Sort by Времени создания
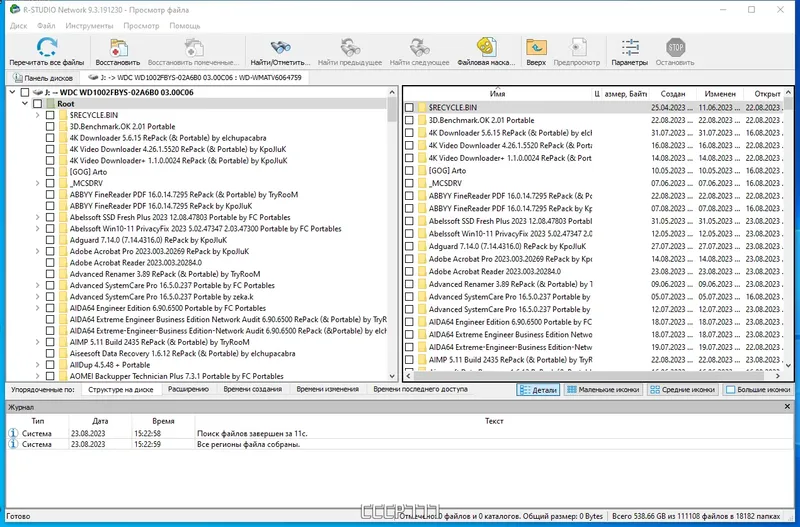 pyautogui.click(x=253, y=389)
